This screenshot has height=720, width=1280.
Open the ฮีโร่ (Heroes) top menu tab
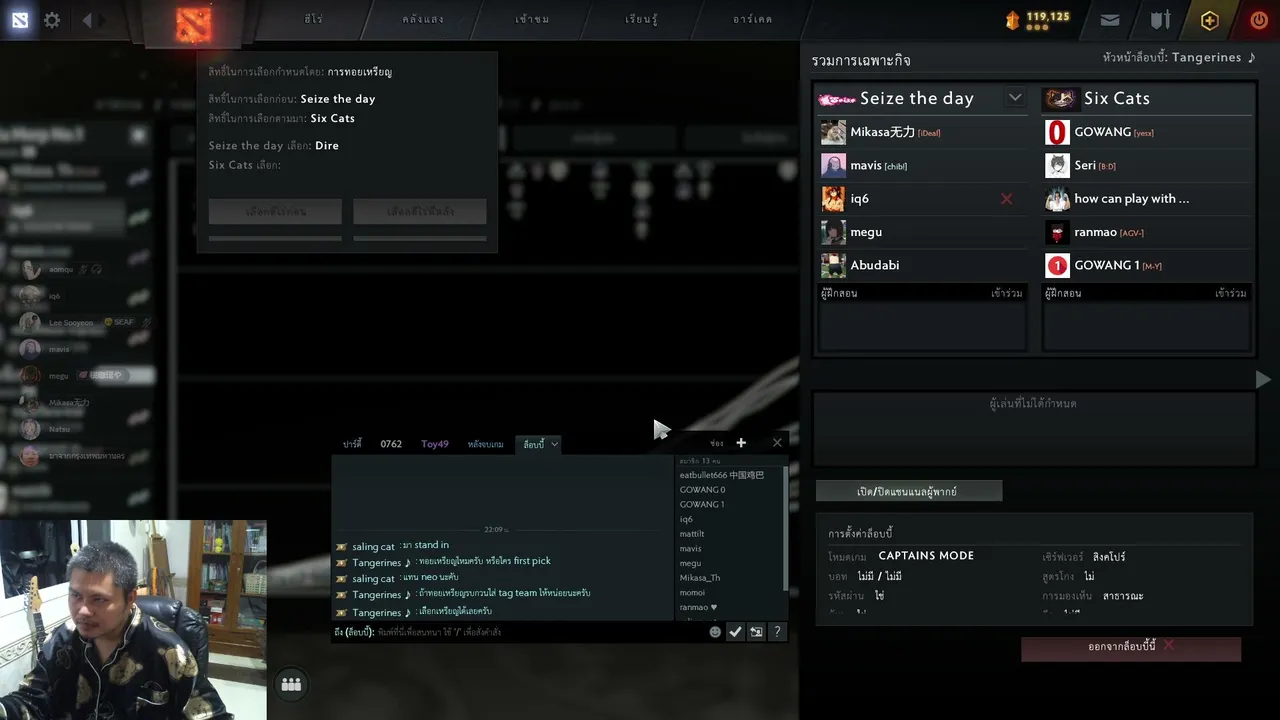point(314,19)
